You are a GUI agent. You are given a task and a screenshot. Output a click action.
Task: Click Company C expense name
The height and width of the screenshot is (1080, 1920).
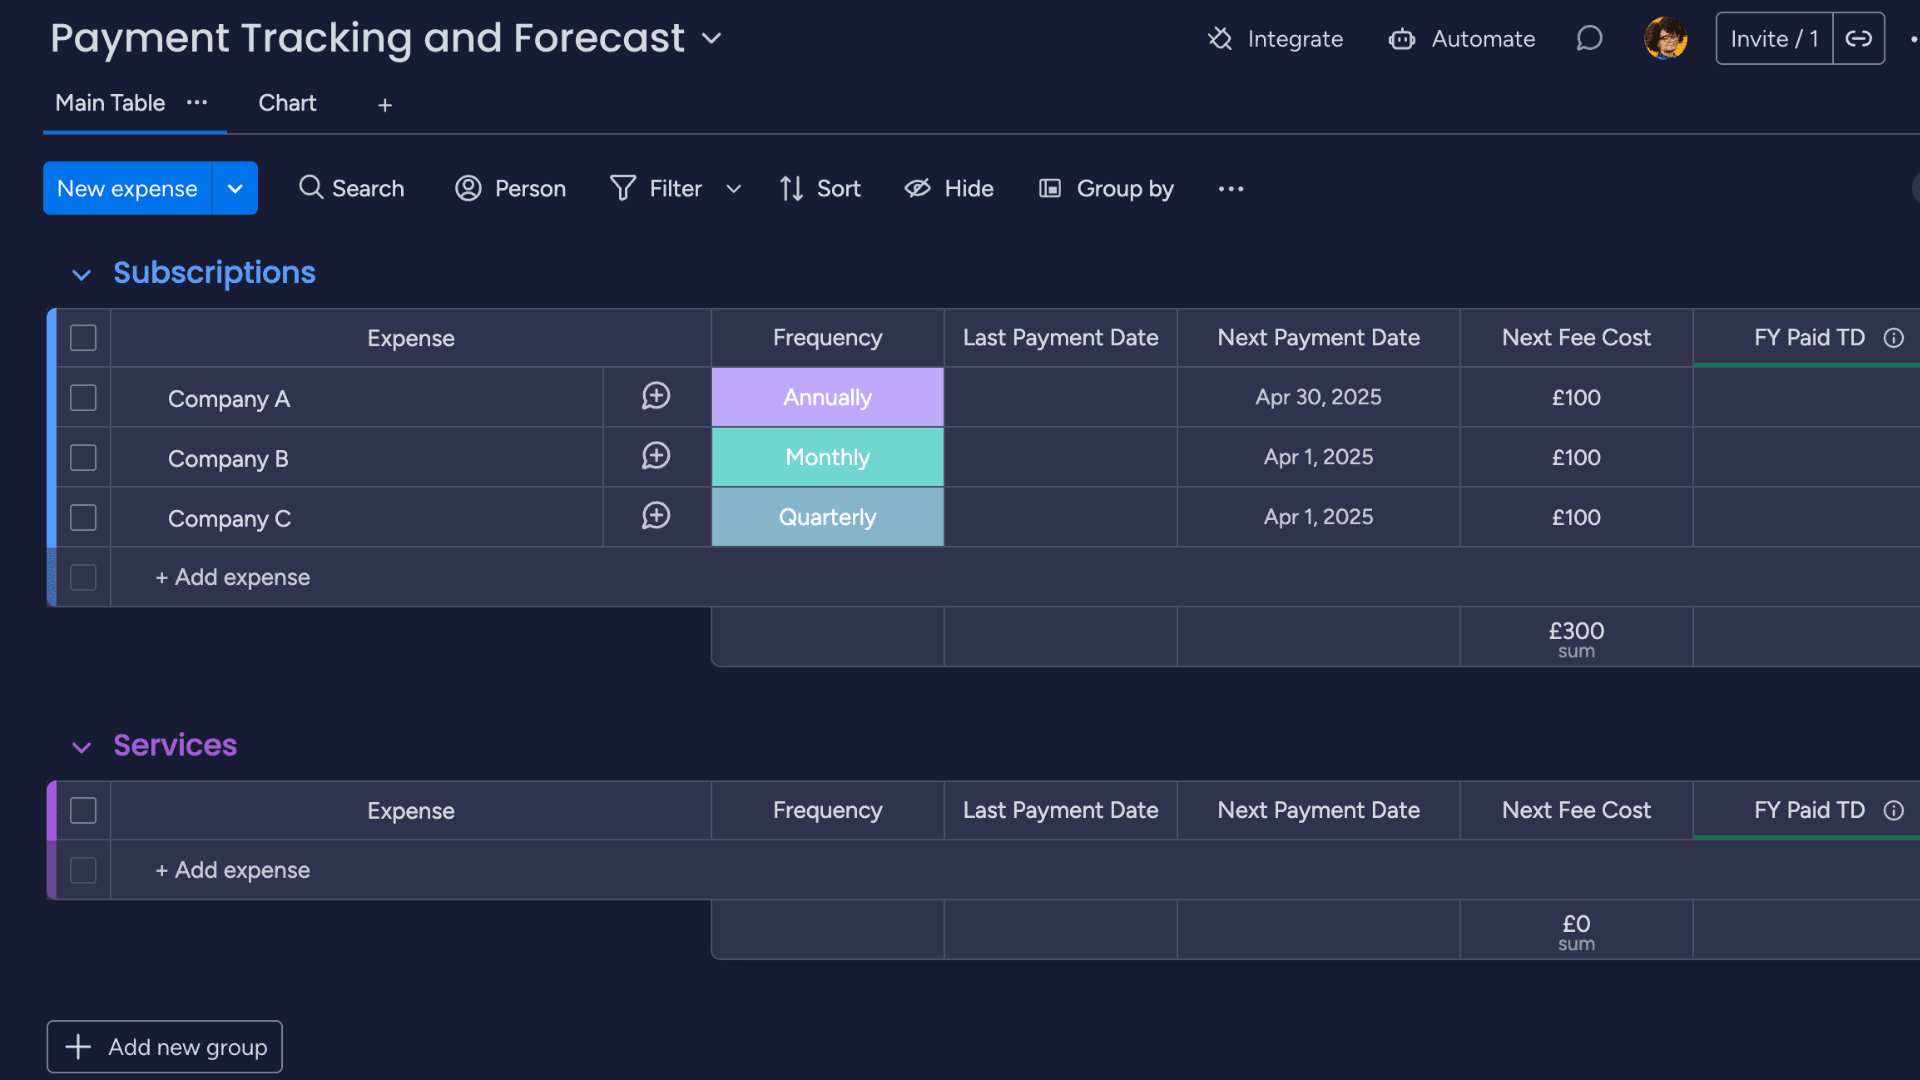[229, 519]
